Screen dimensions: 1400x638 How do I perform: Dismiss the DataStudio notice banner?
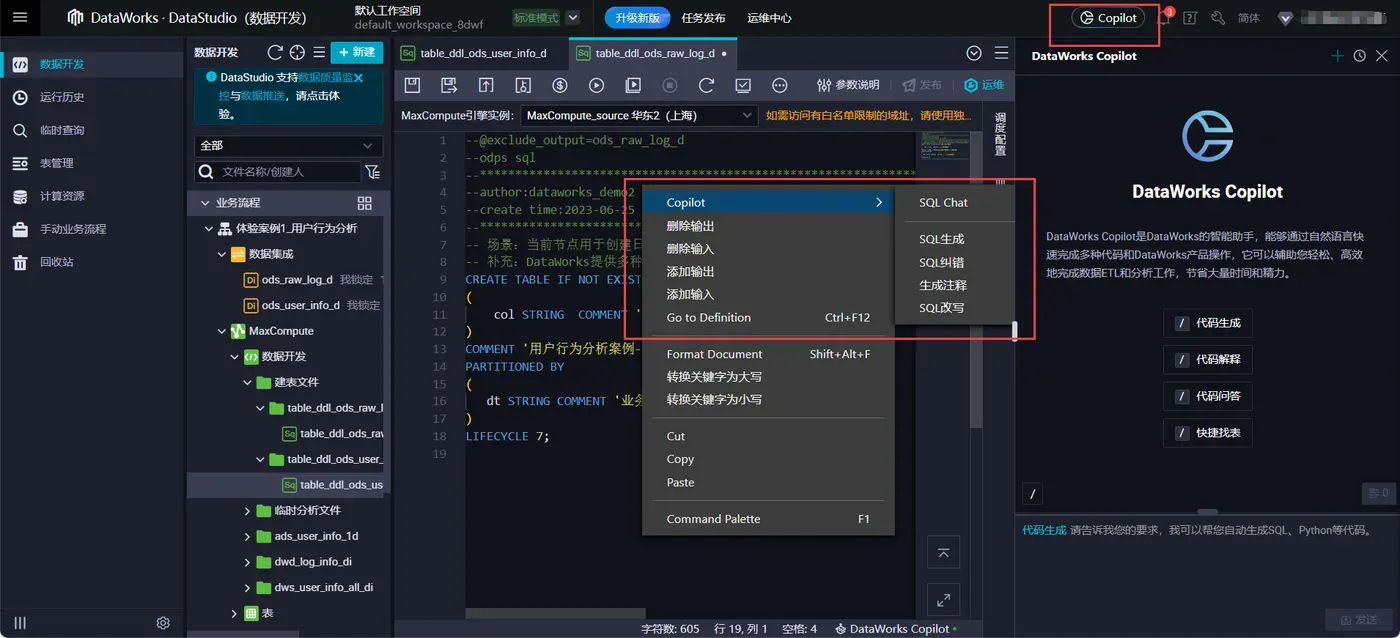359,77
